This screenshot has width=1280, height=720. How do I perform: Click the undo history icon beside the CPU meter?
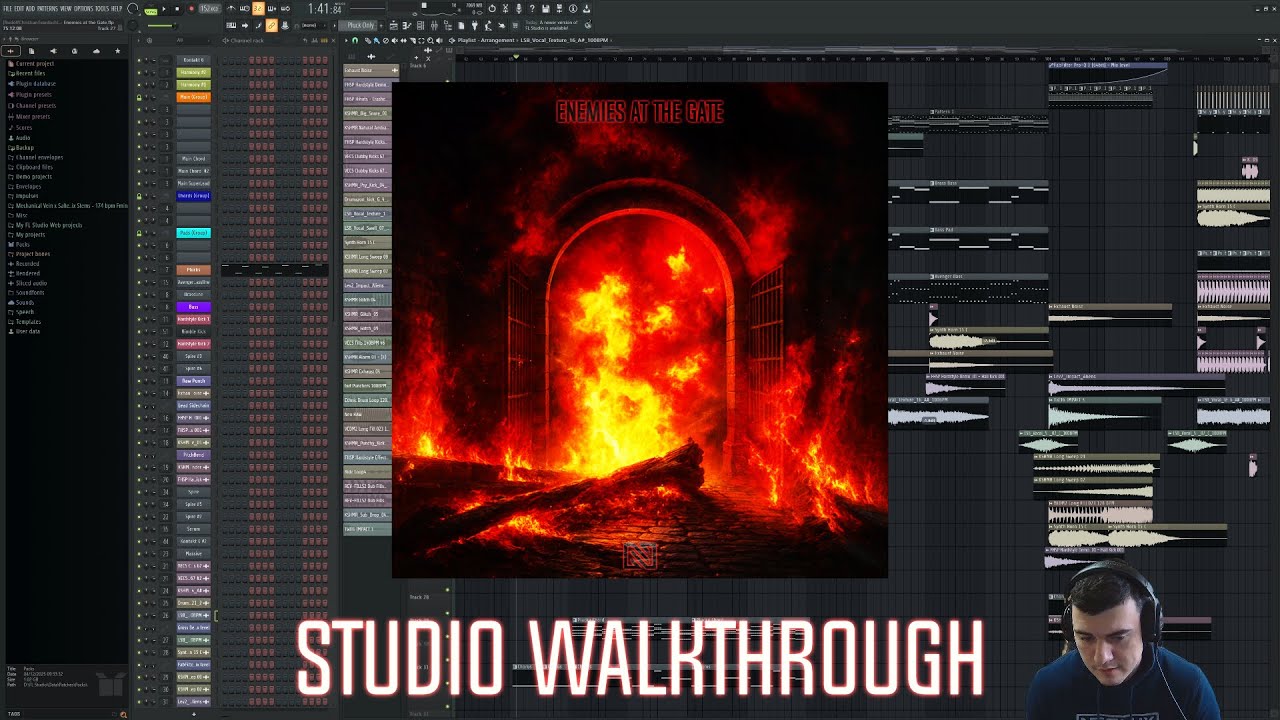(491, 9)
